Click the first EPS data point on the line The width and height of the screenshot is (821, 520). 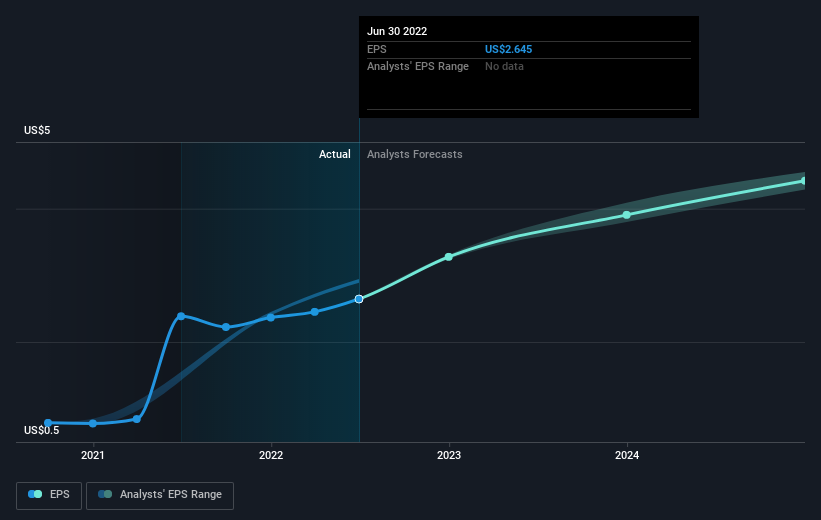click(x=48, y=422)
